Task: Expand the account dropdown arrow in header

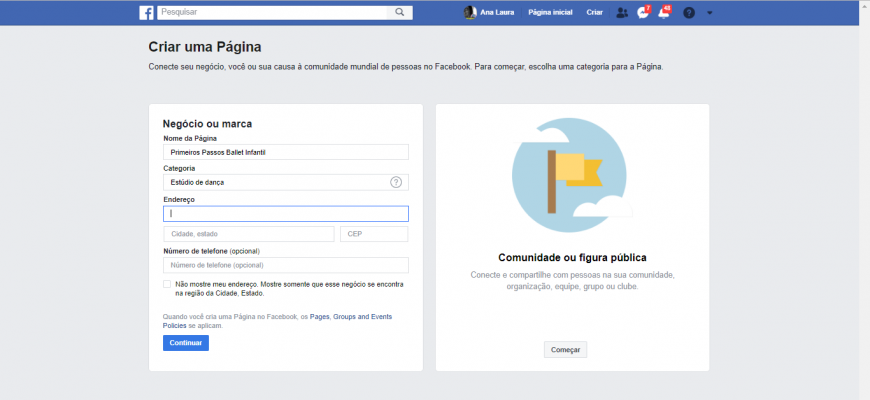Action: (710, 13)
